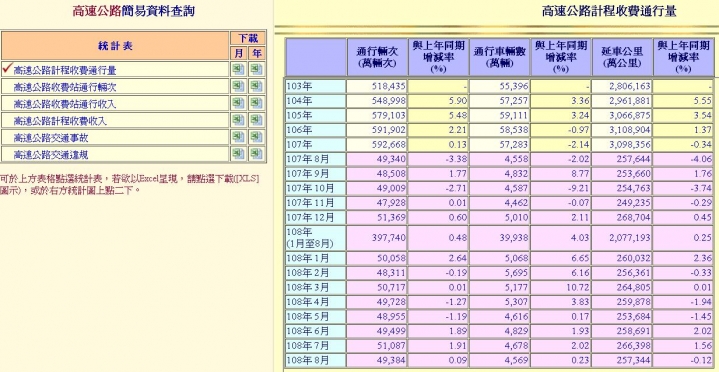Click the 月 download column header
Viewport: 719px width, 372px height.
pyautogui.click(x=238, y=53)
